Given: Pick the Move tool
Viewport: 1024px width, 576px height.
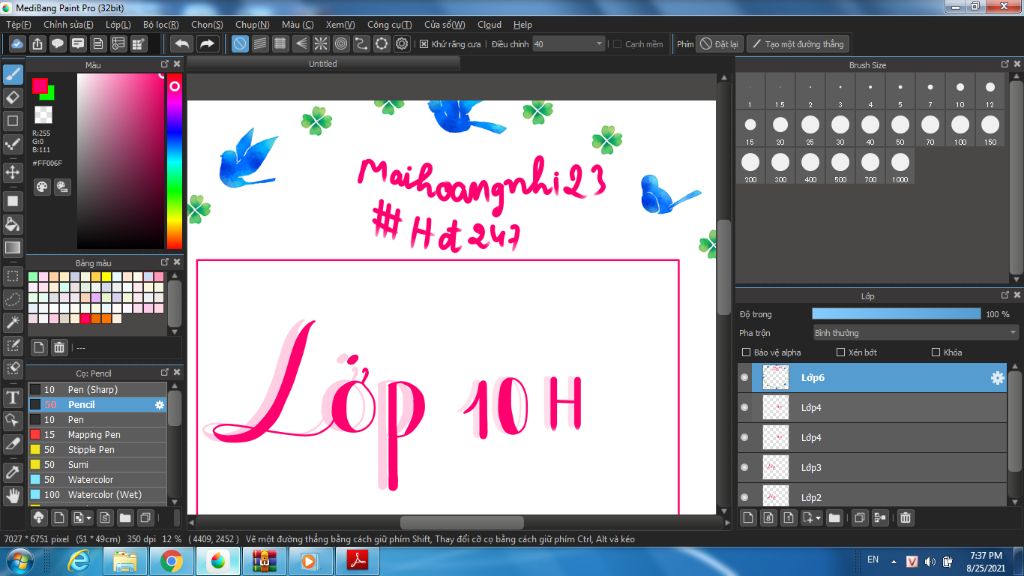Looking at the screenshot, I should (12, 172).
